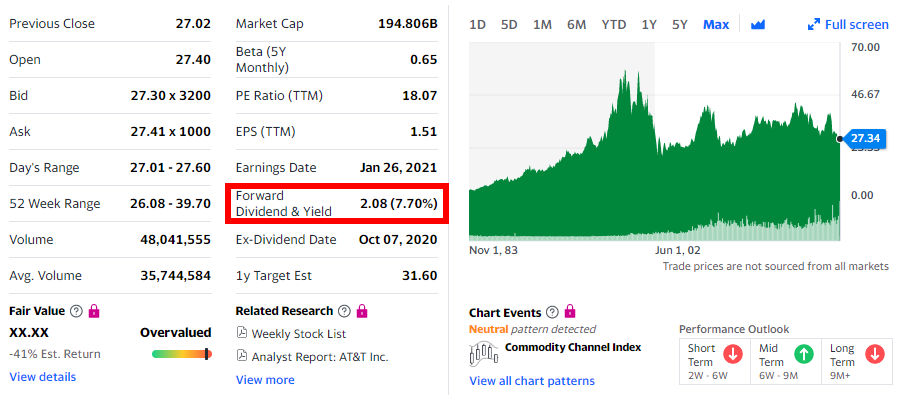Switch chart to 1D range

click(477, 25)
